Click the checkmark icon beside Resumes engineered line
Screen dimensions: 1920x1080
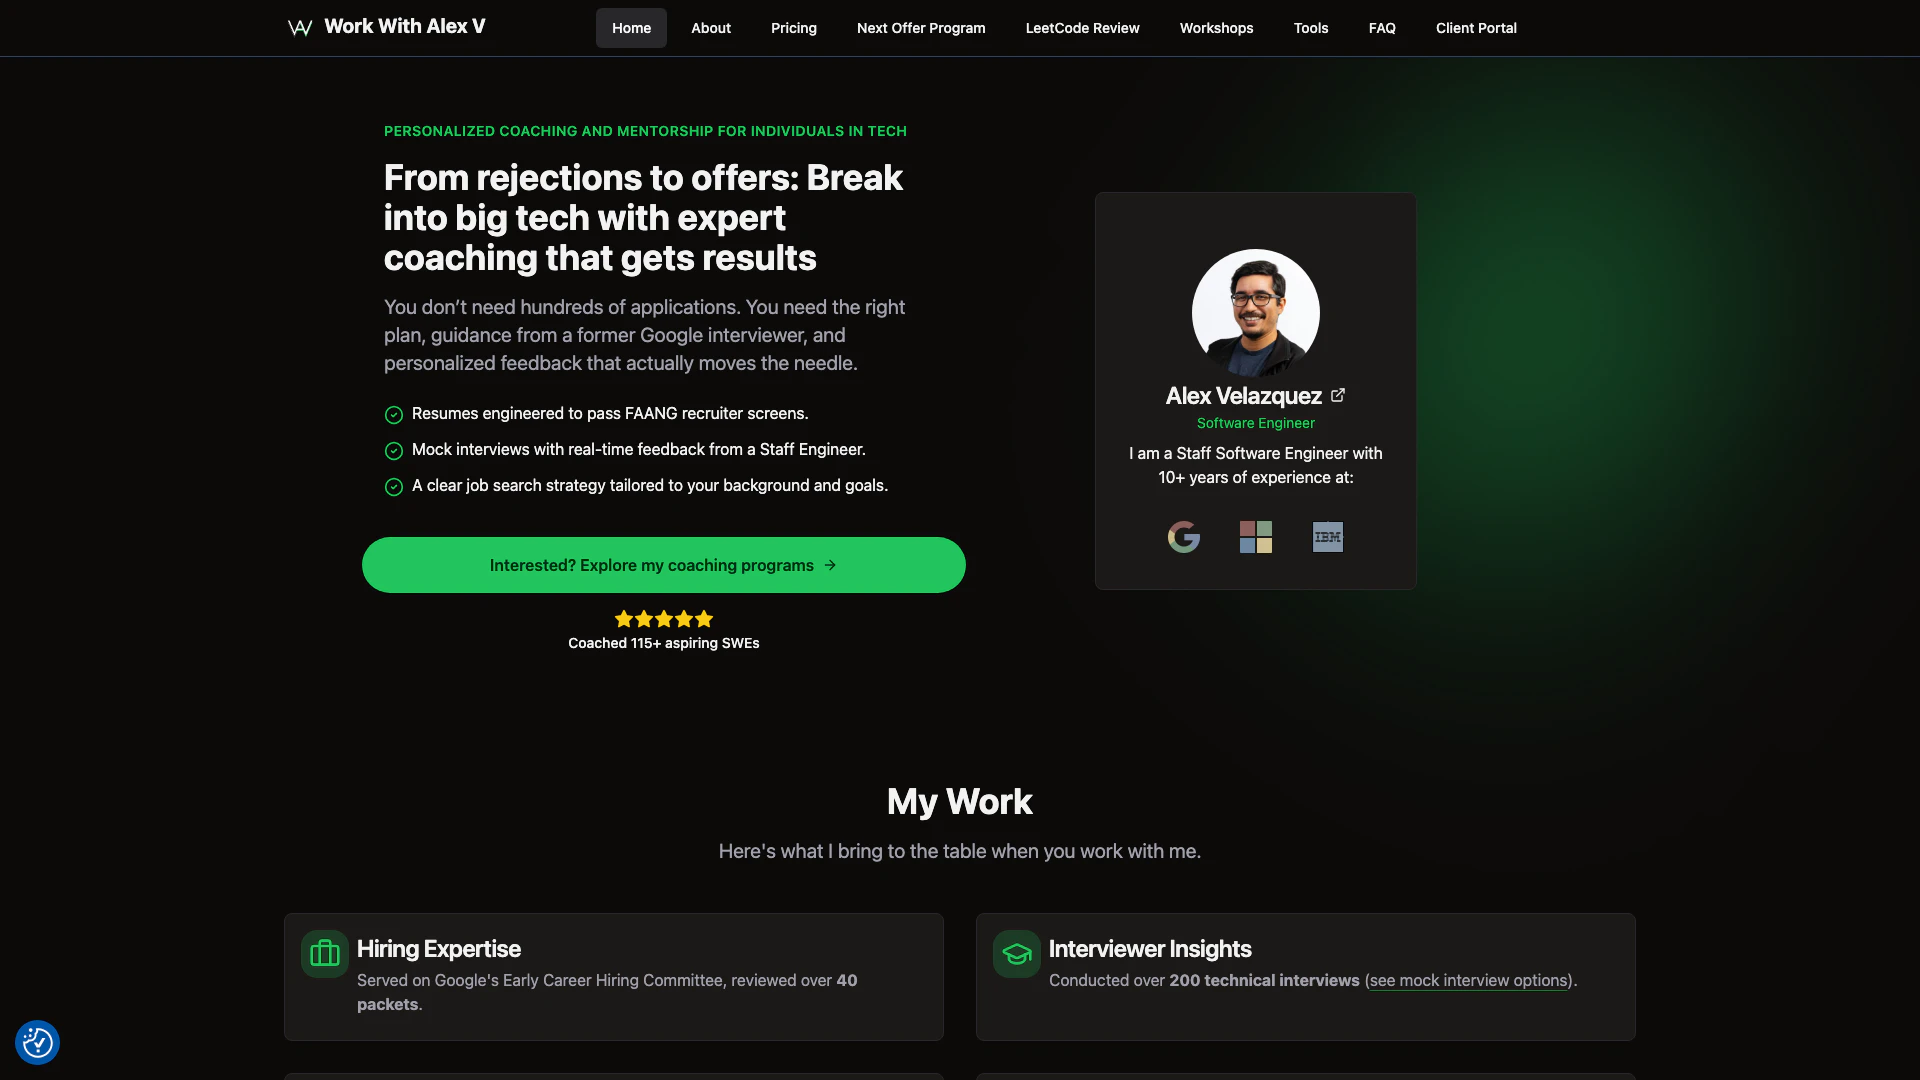point(394,415)
